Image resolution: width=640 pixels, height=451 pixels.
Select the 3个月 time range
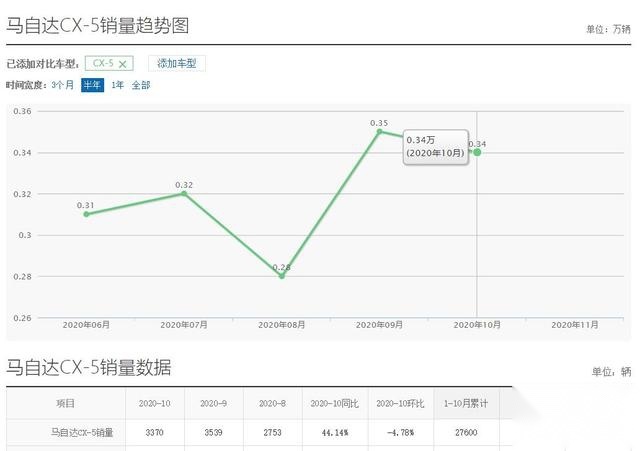click(x=62, y=85)
